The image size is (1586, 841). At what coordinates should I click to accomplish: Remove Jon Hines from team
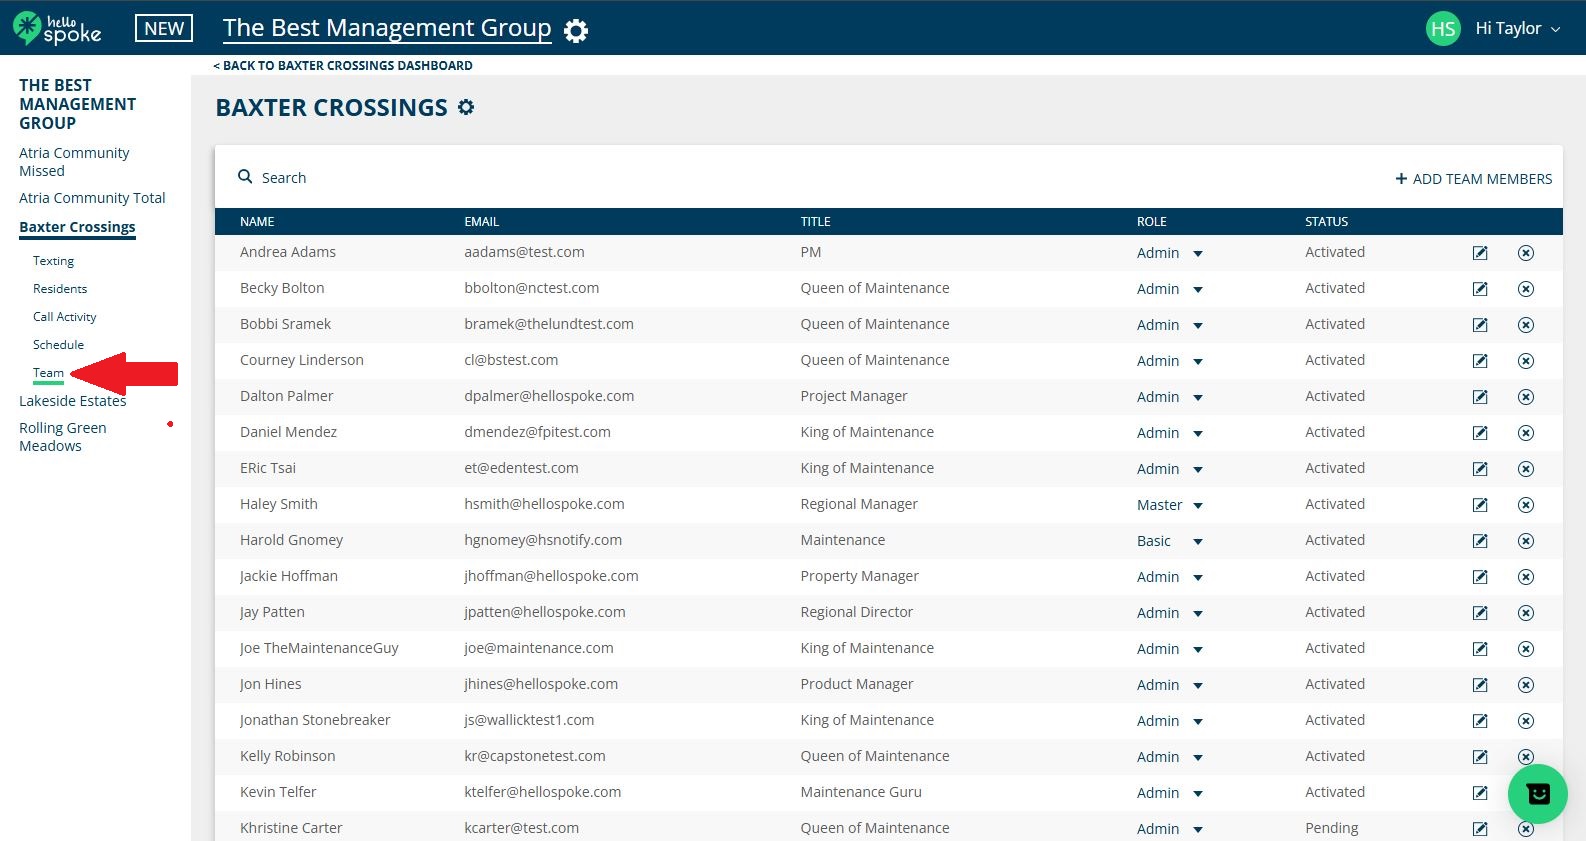click(x=1526, y=685)
